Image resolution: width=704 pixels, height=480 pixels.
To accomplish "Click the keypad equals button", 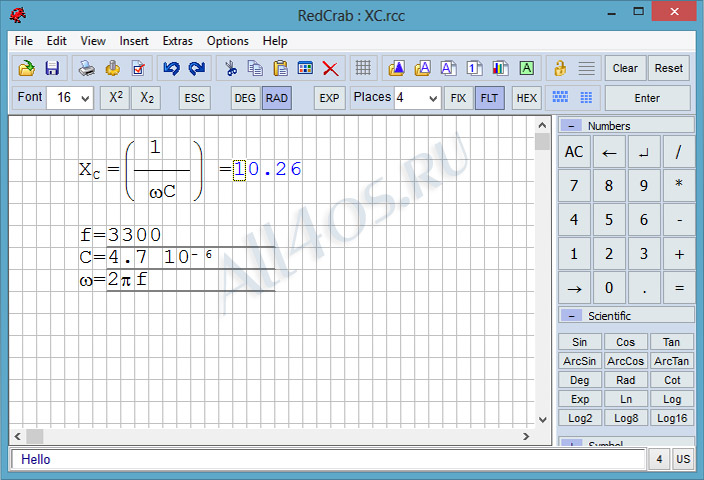I will [x=679, y=288].
